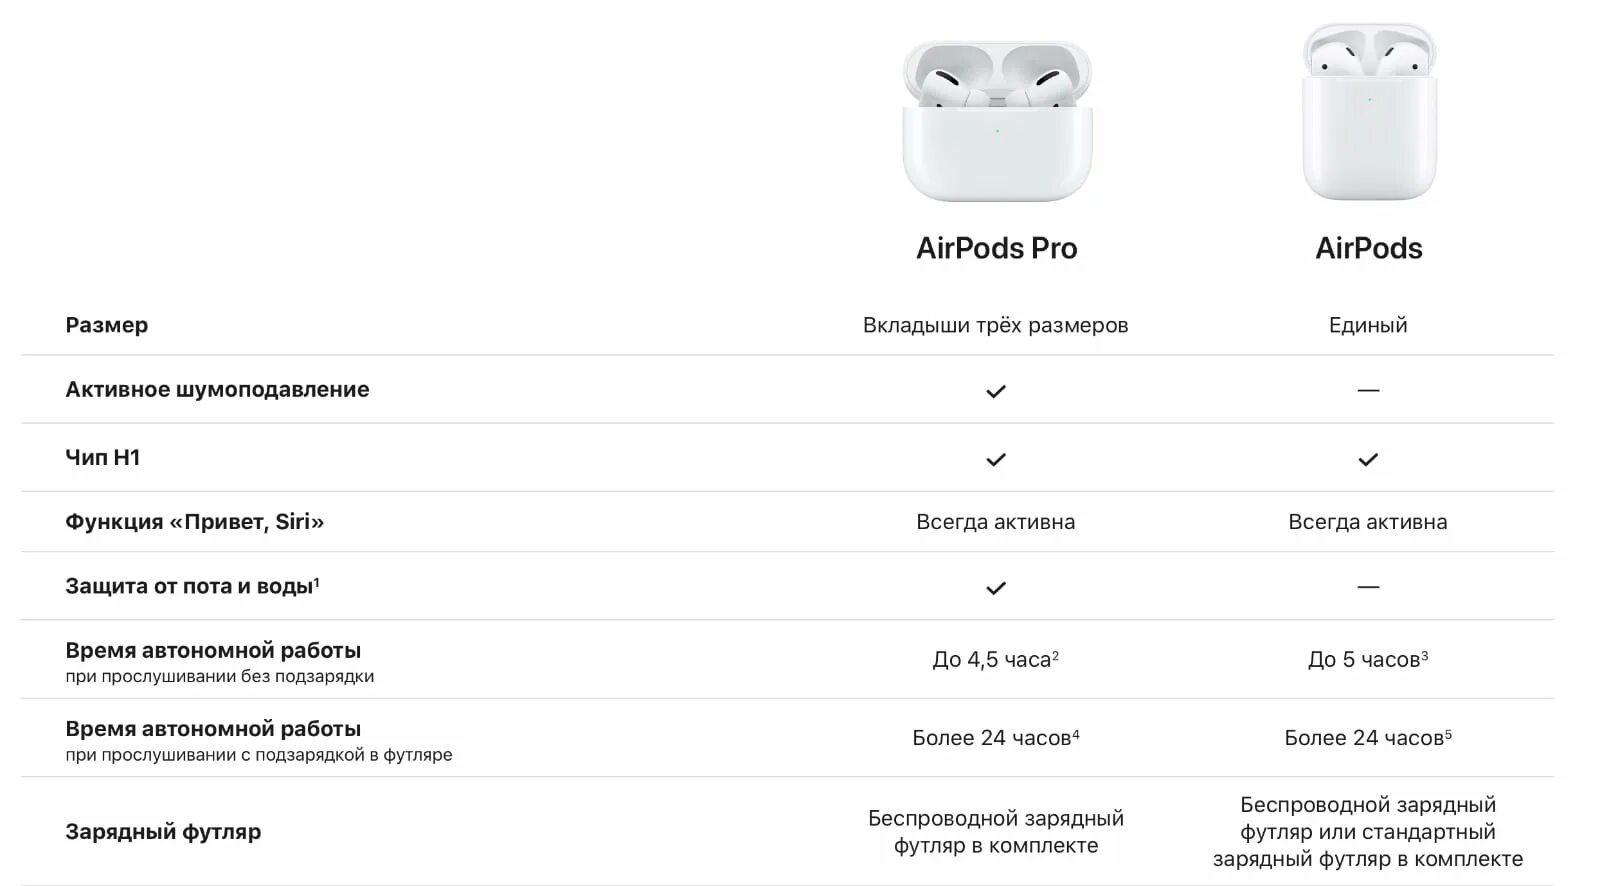Click the Активное шумоподавление label
This screenshot has width=1600, height=886.
click(217, 389)
